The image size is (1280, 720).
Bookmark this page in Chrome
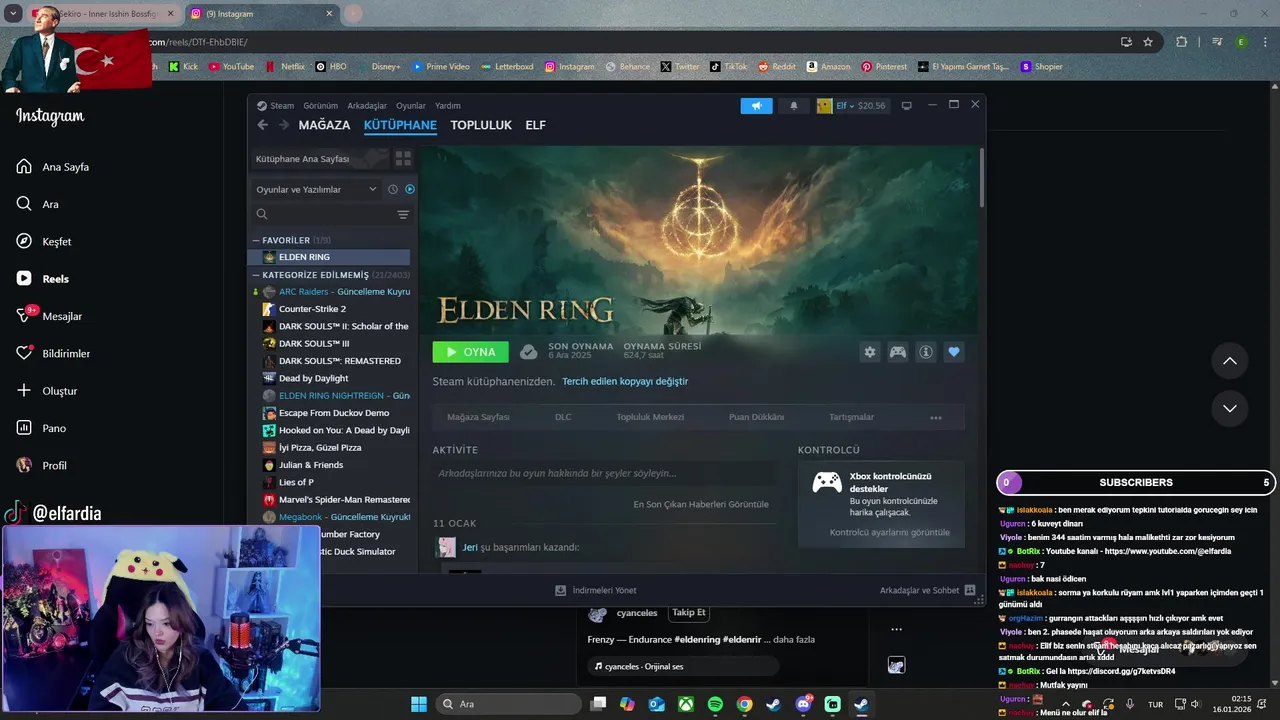[x=1148, y=42]
